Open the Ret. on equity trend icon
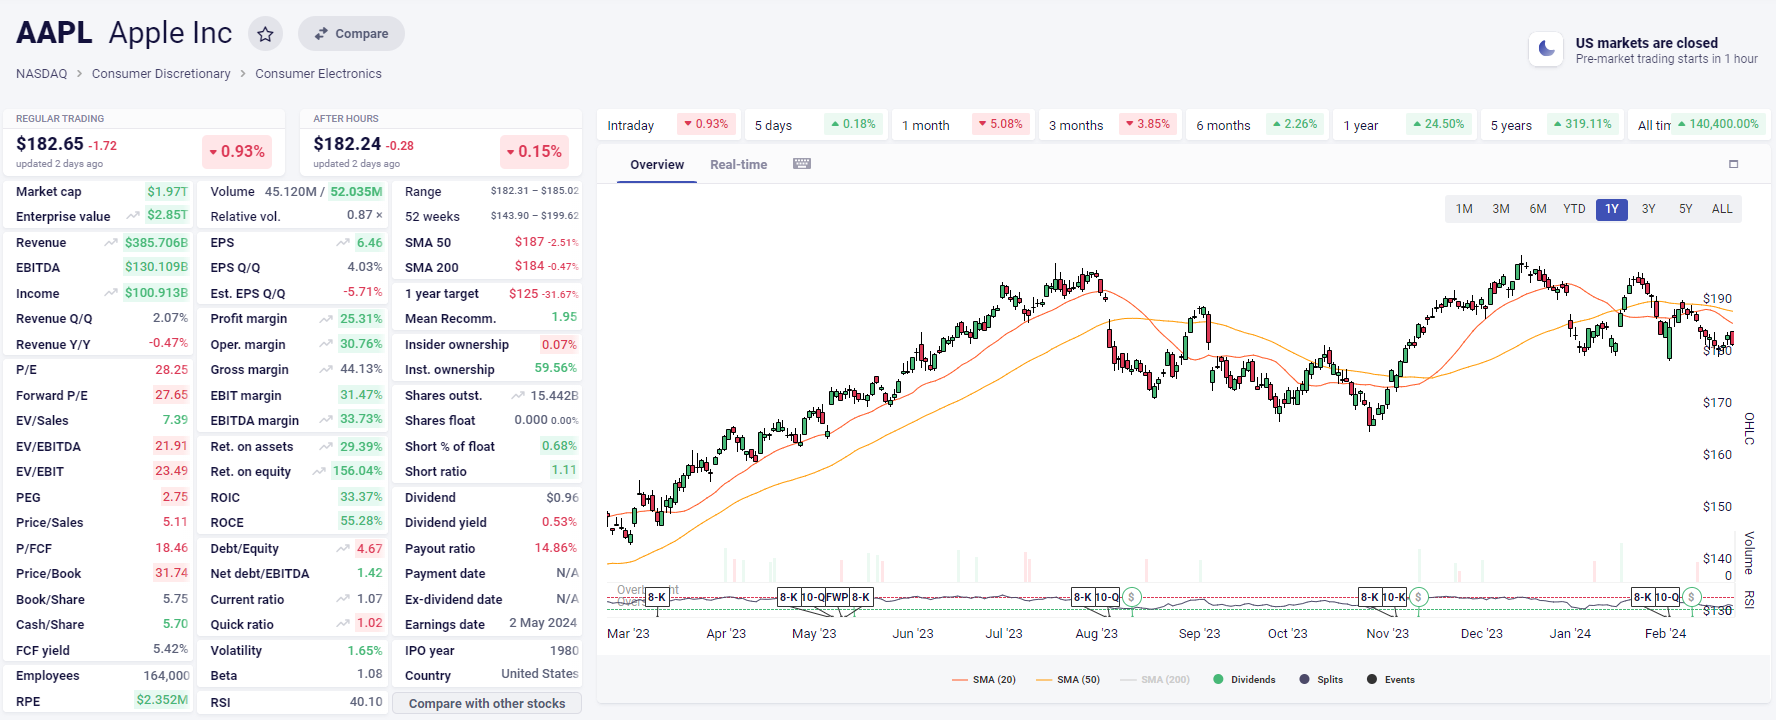1776x720 pixels. pyautogui.click(x=319, y=471)
